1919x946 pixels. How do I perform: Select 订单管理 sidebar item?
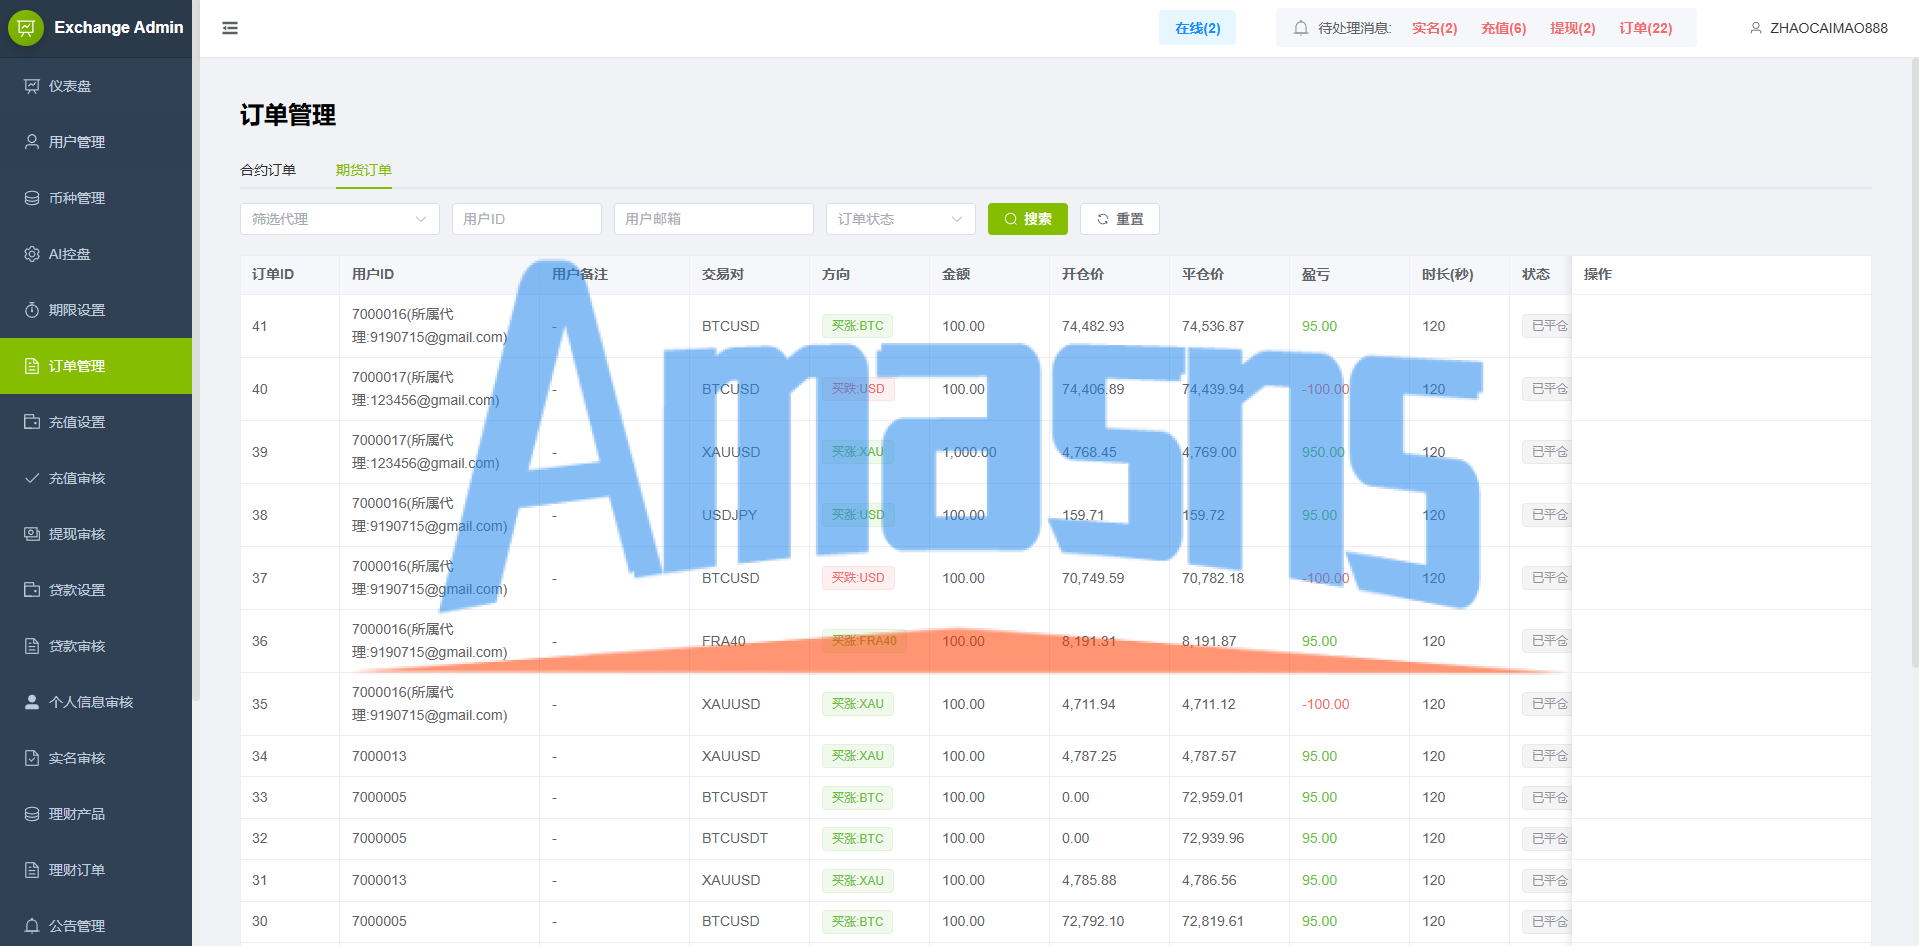96,366
